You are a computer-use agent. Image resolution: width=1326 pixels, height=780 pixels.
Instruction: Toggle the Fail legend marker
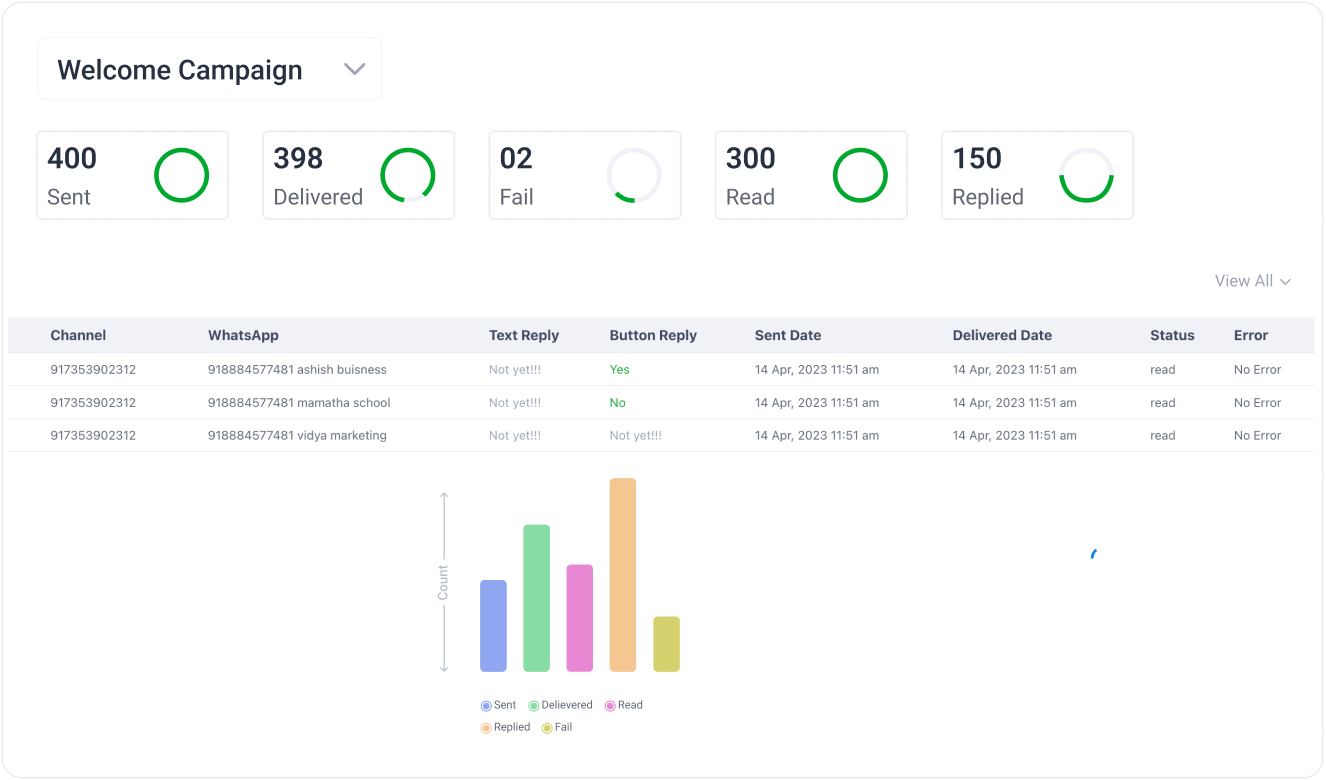(547, 728)
